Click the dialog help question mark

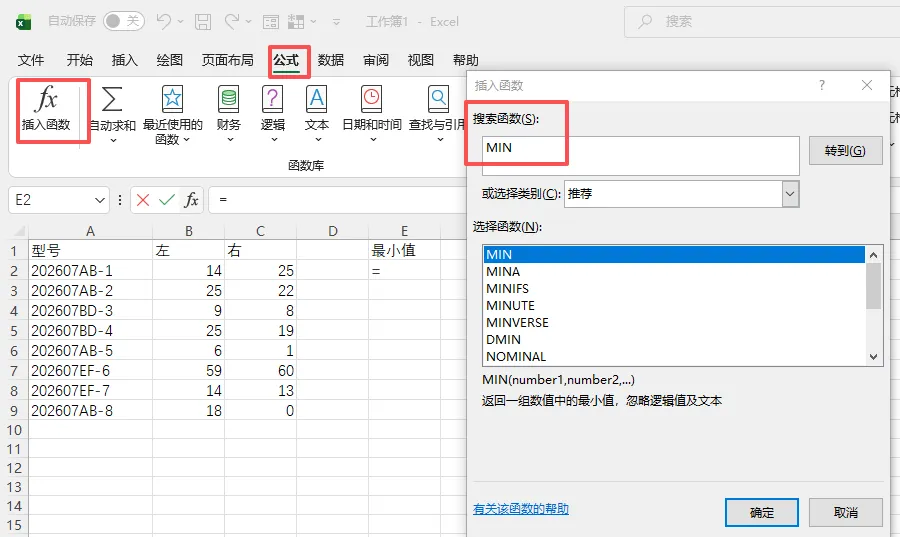(822, 85)
